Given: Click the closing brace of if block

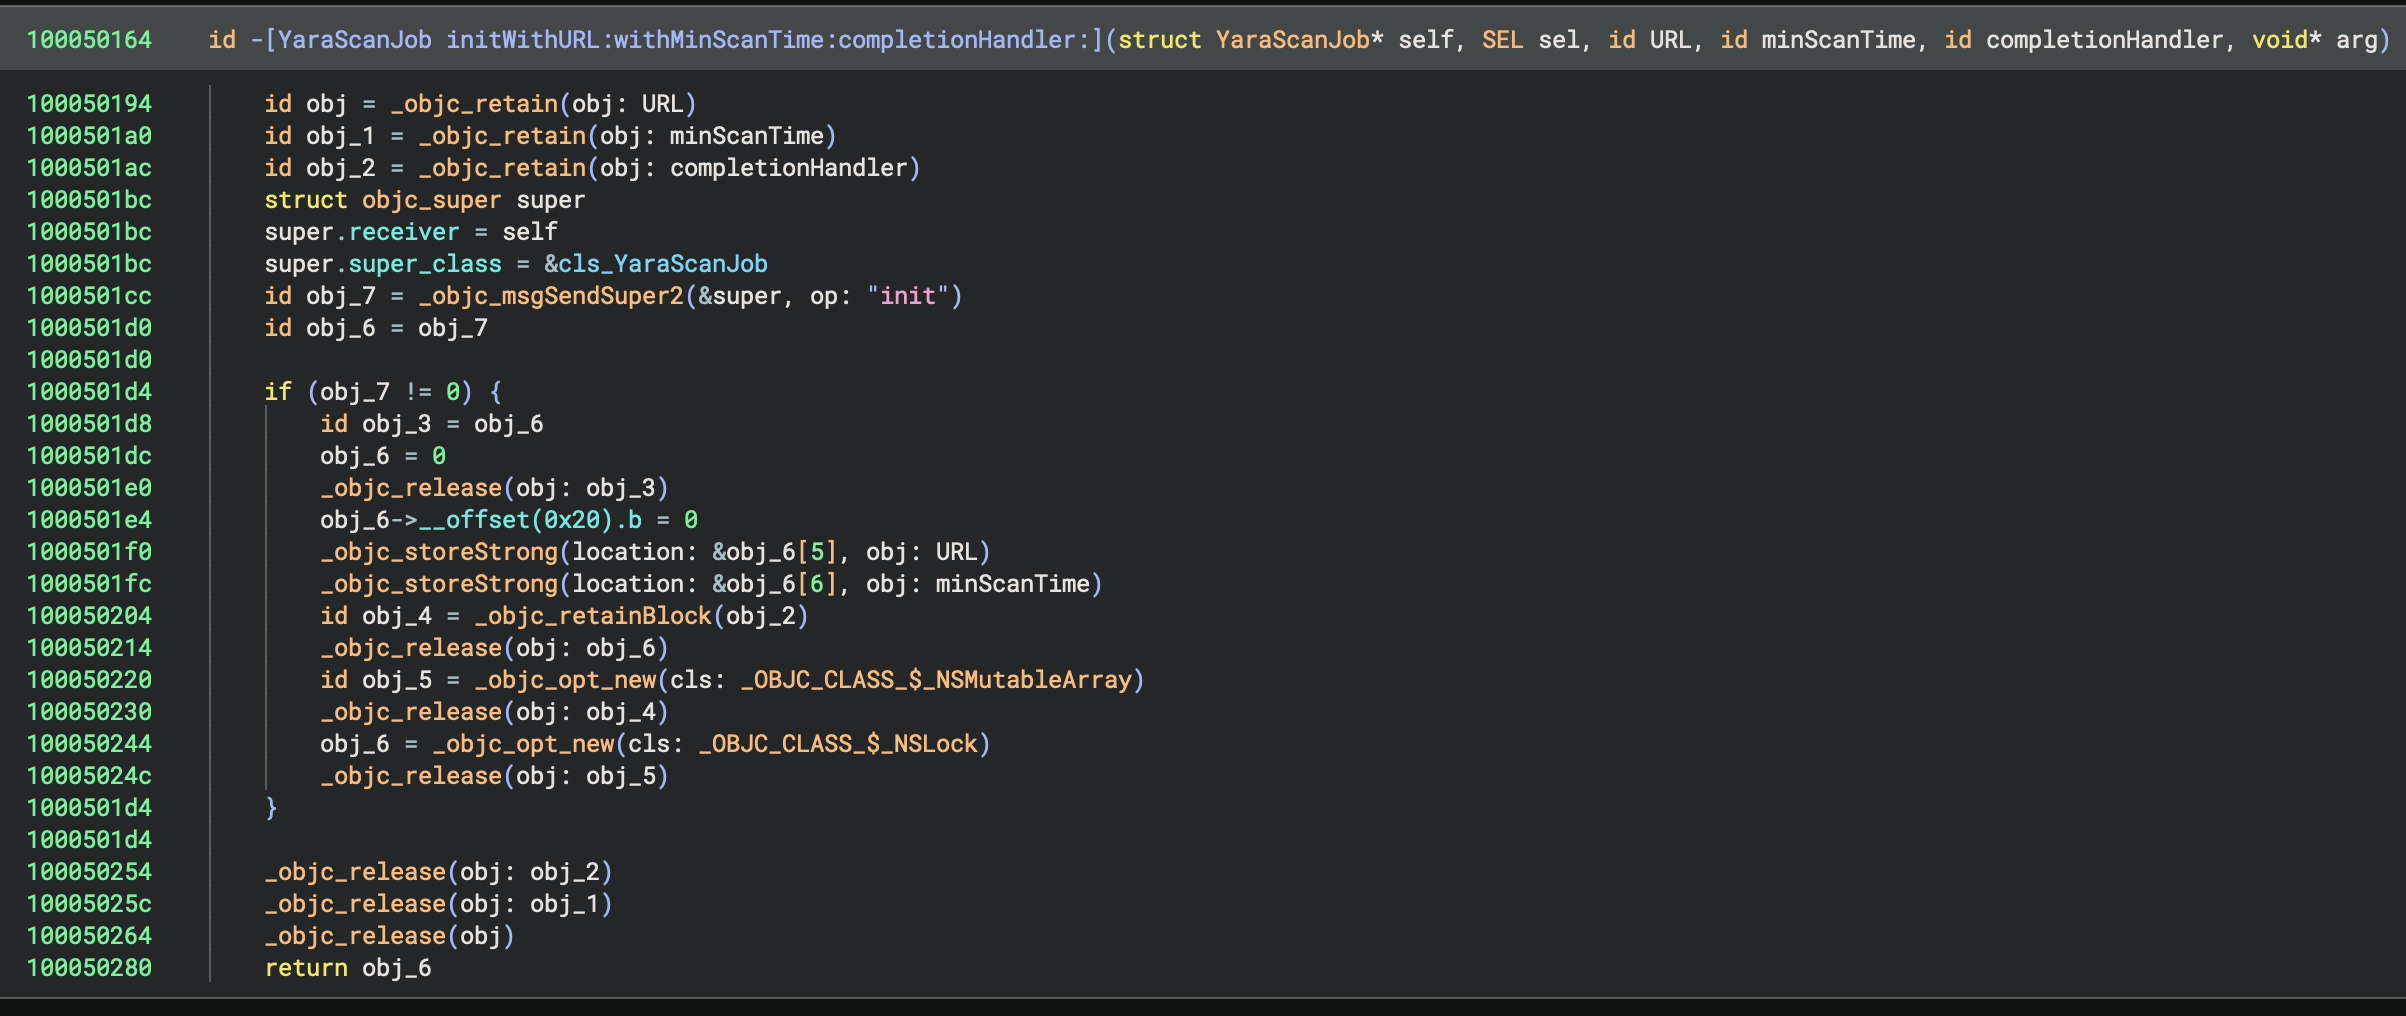Looking at the screenshot, I should click(271, 808).
